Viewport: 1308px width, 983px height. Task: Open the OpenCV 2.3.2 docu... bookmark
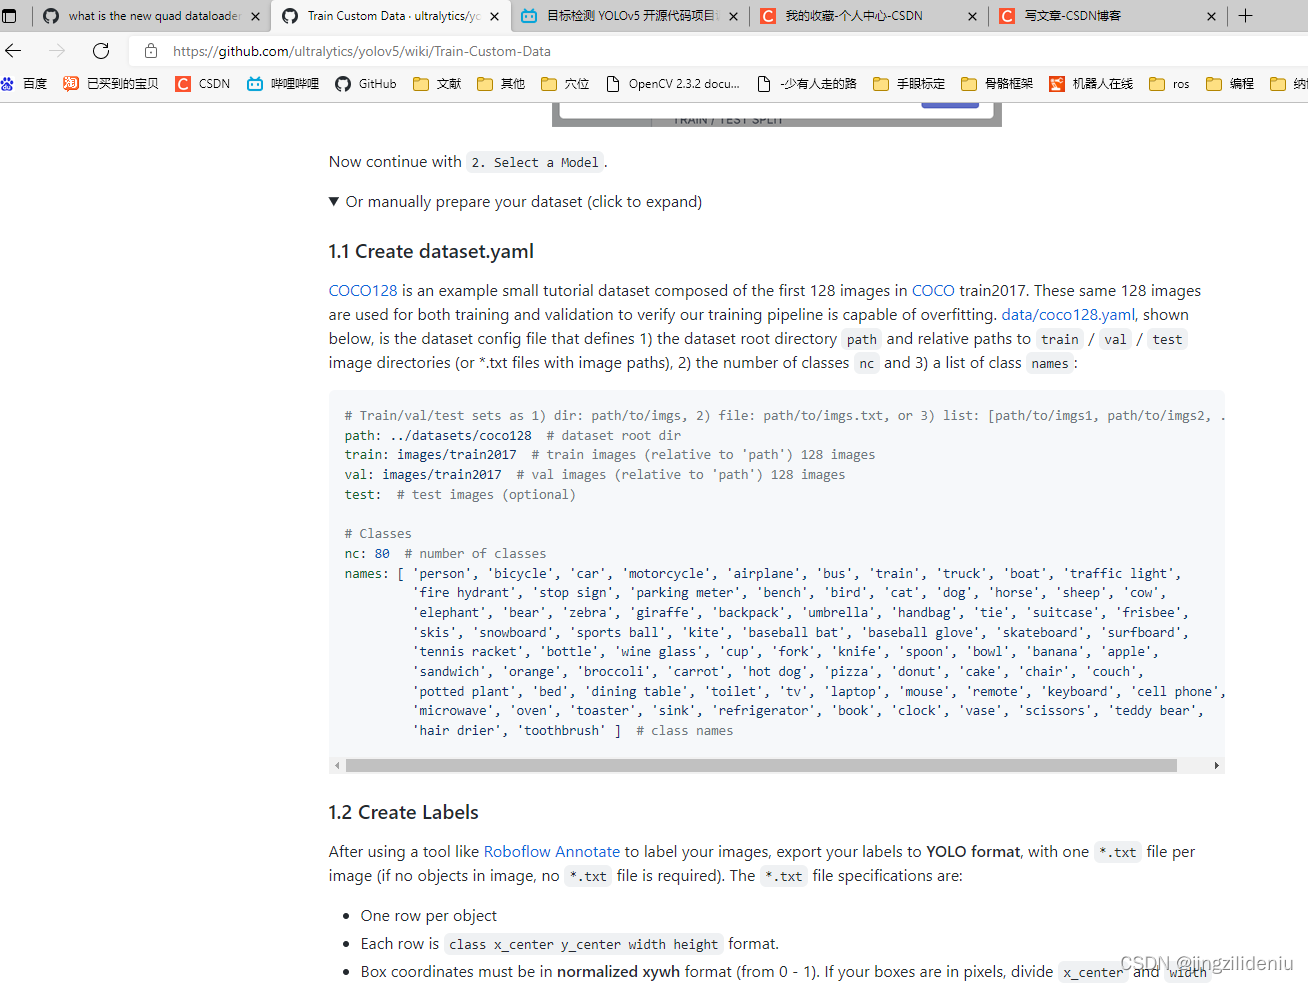673,84
